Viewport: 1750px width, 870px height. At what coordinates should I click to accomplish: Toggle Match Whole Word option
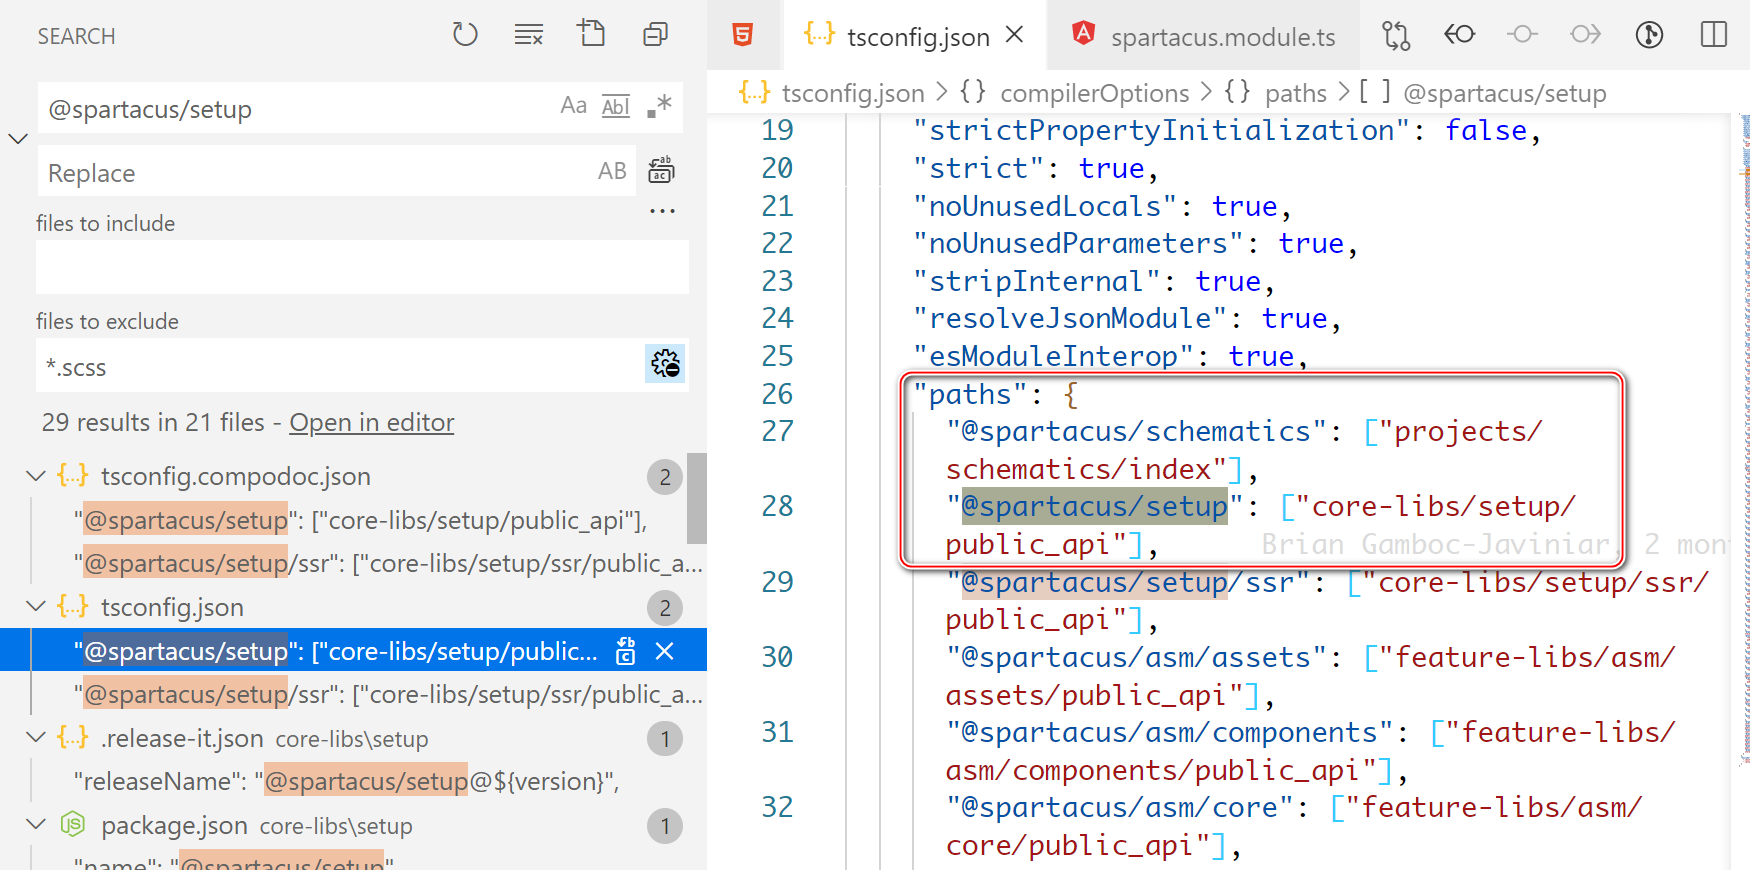point(616,106)
